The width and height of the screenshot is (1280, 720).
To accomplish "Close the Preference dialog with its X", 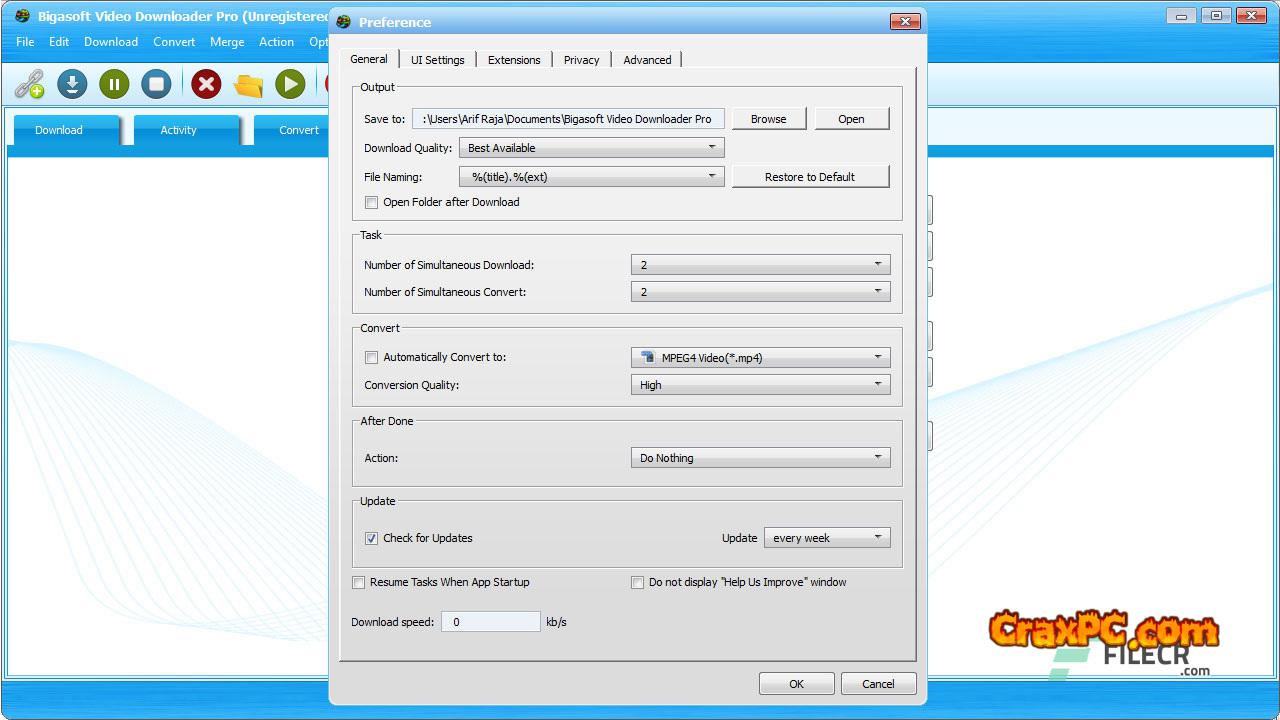I will 904,21.
